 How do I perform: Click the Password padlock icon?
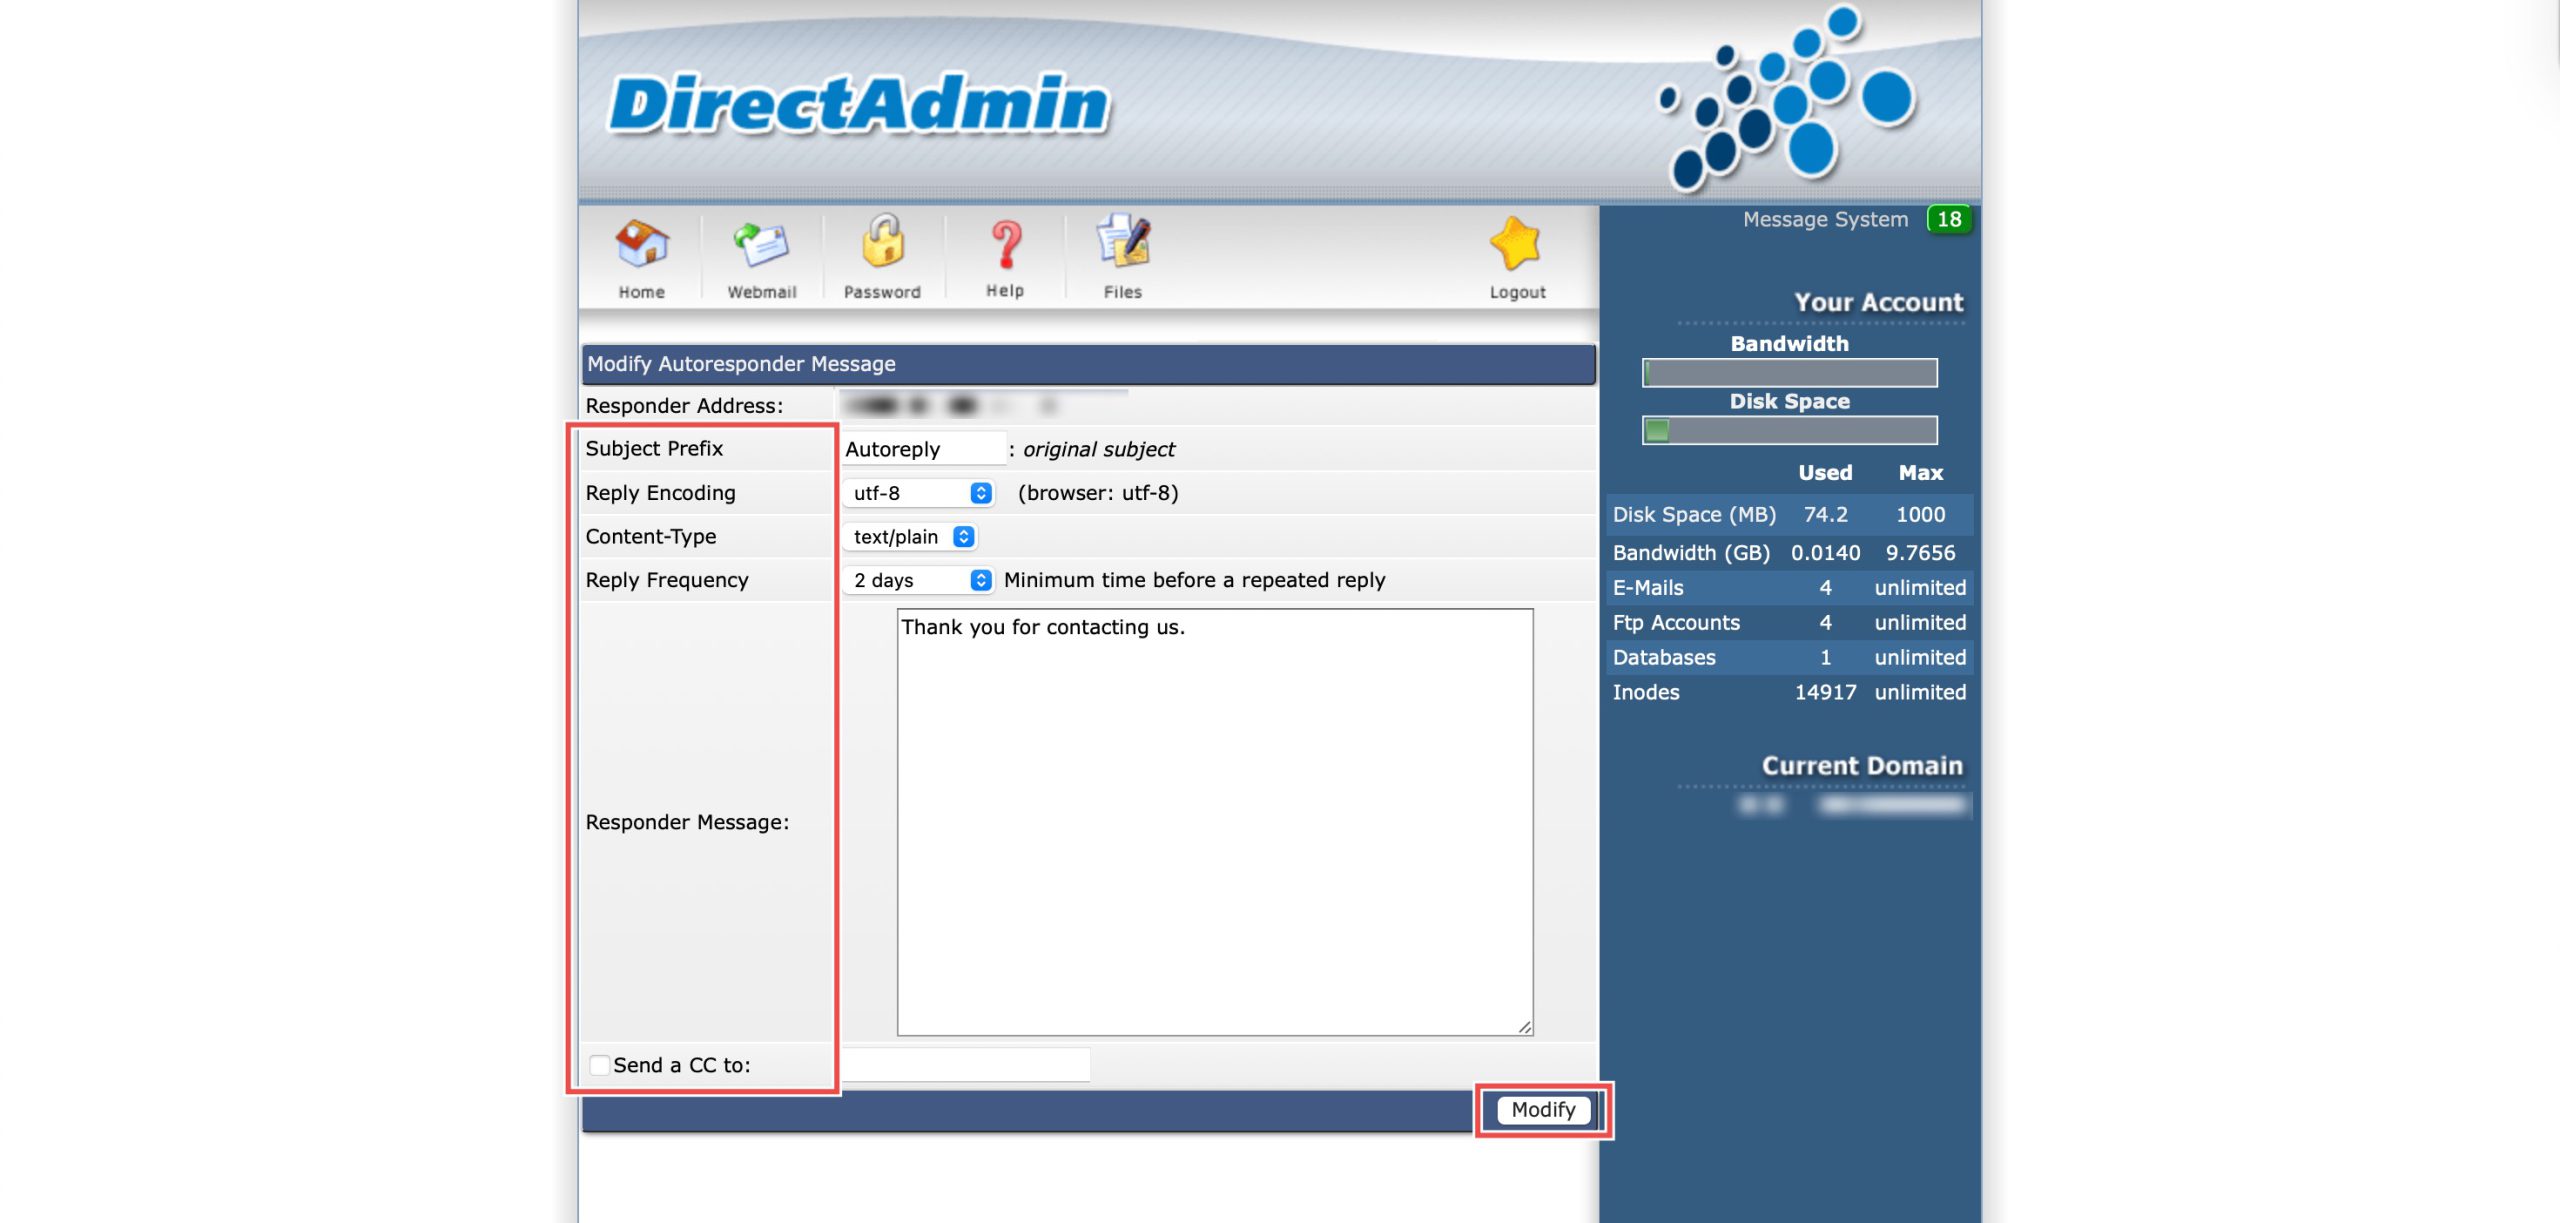882,243
